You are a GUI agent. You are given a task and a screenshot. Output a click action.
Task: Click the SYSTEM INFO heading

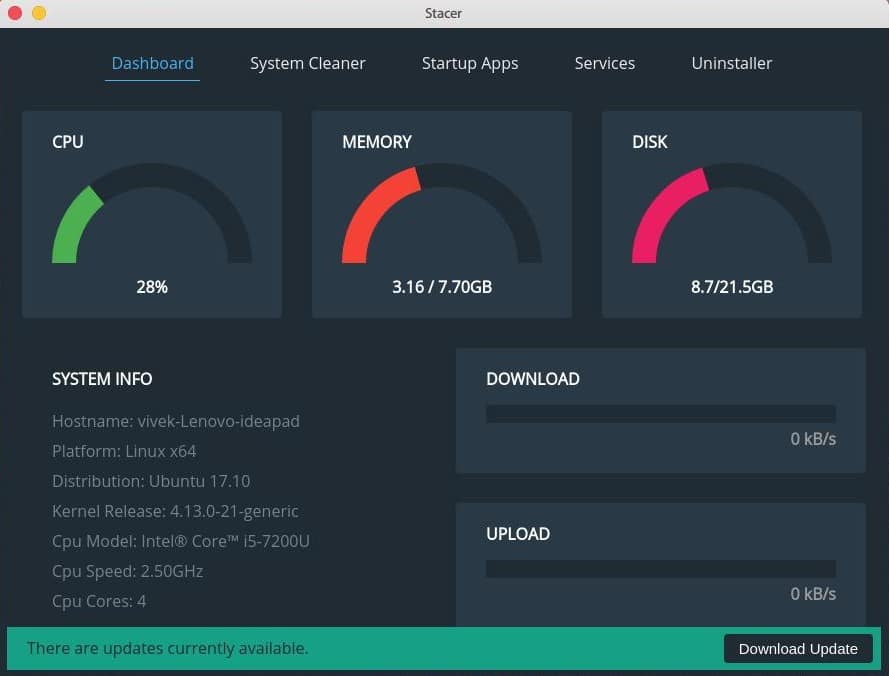pos(102,379)
